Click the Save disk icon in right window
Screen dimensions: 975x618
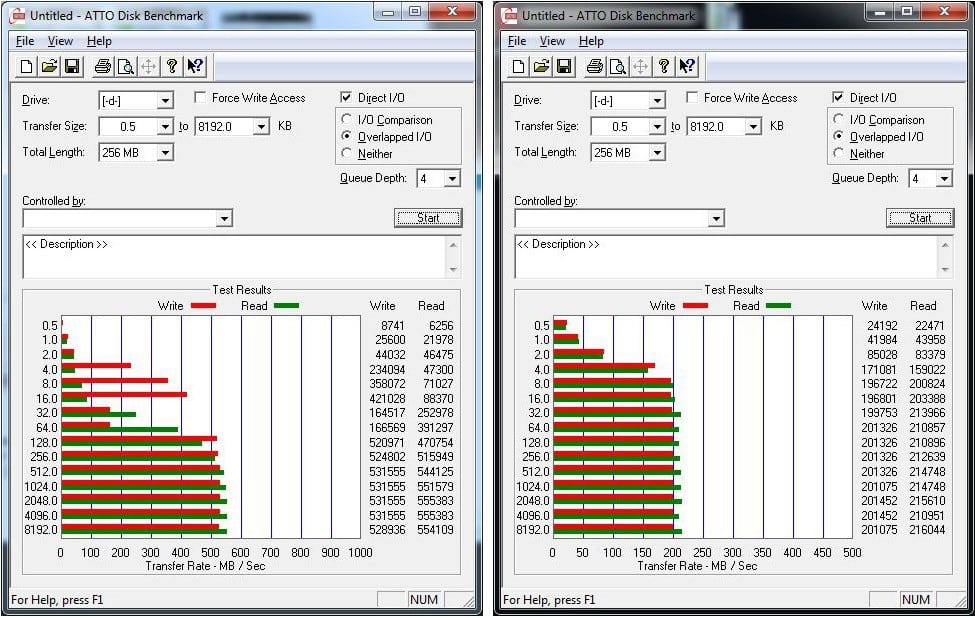563,67
